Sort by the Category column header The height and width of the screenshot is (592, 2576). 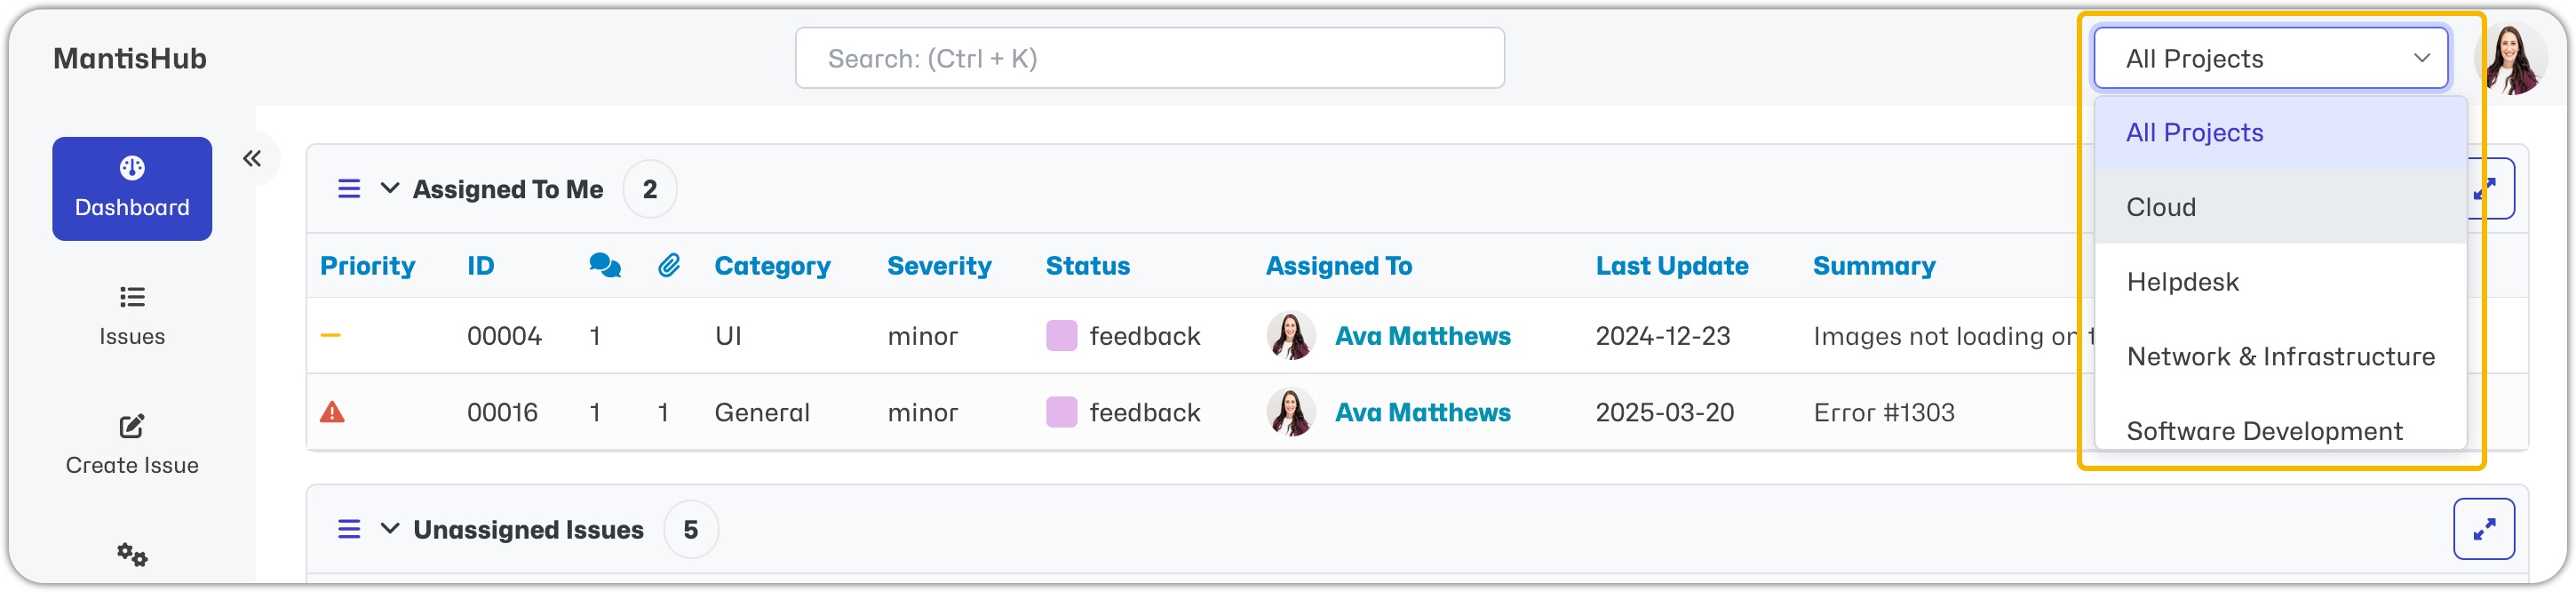click(x=772, y=265)
